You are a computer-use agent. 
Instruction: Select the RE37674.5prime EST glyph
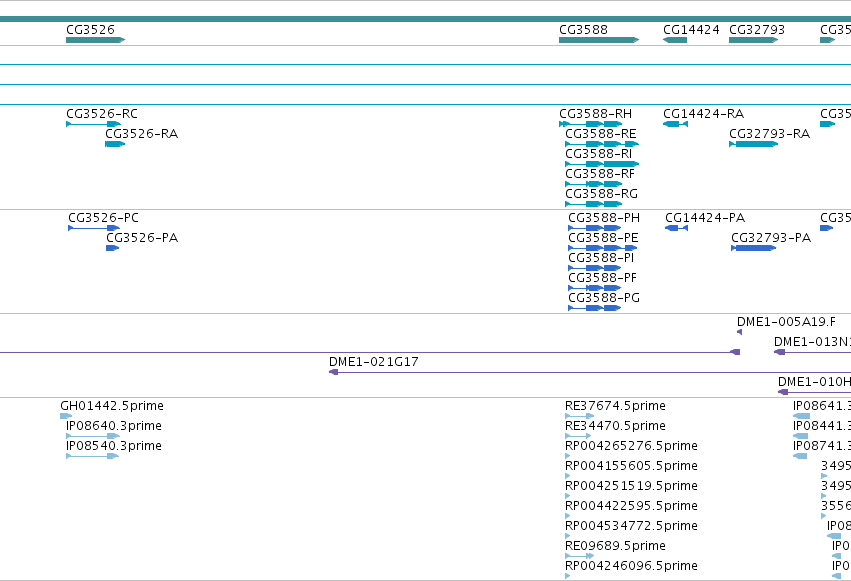click(x=580, y=416)
